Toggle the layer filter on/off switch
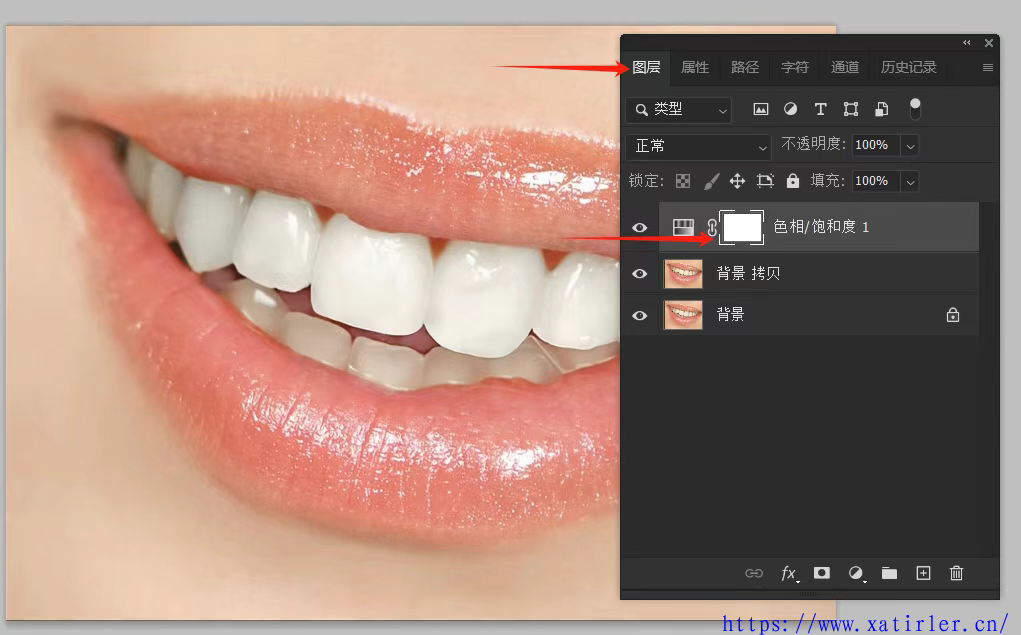The image size is (1021, 635). [x=915, y=109]
